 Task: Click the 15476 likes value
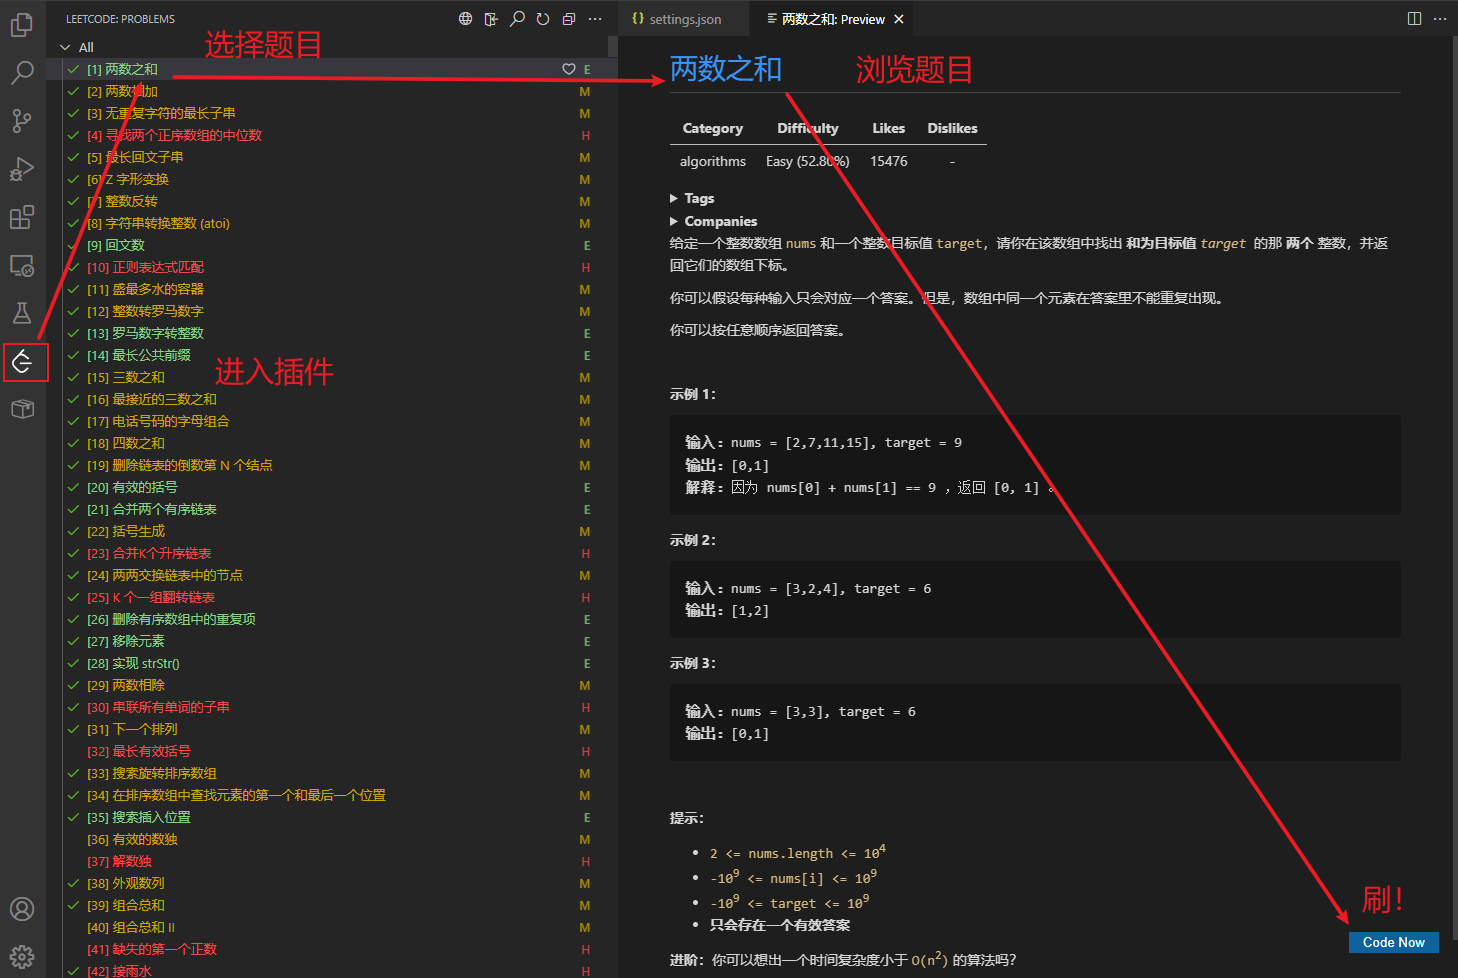click(889, 161)
